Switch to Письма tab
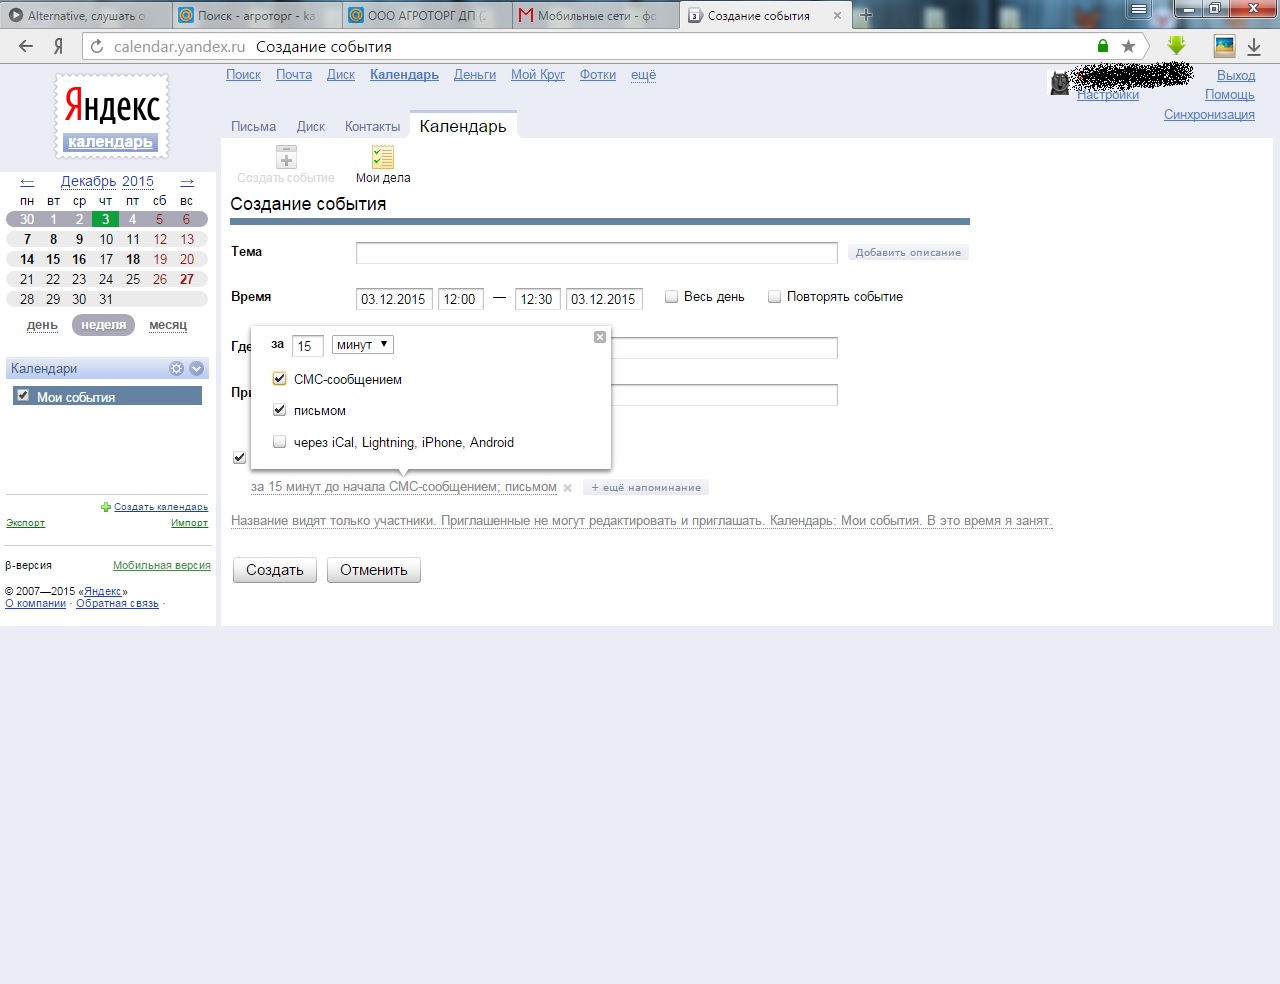 coord(253,127)
